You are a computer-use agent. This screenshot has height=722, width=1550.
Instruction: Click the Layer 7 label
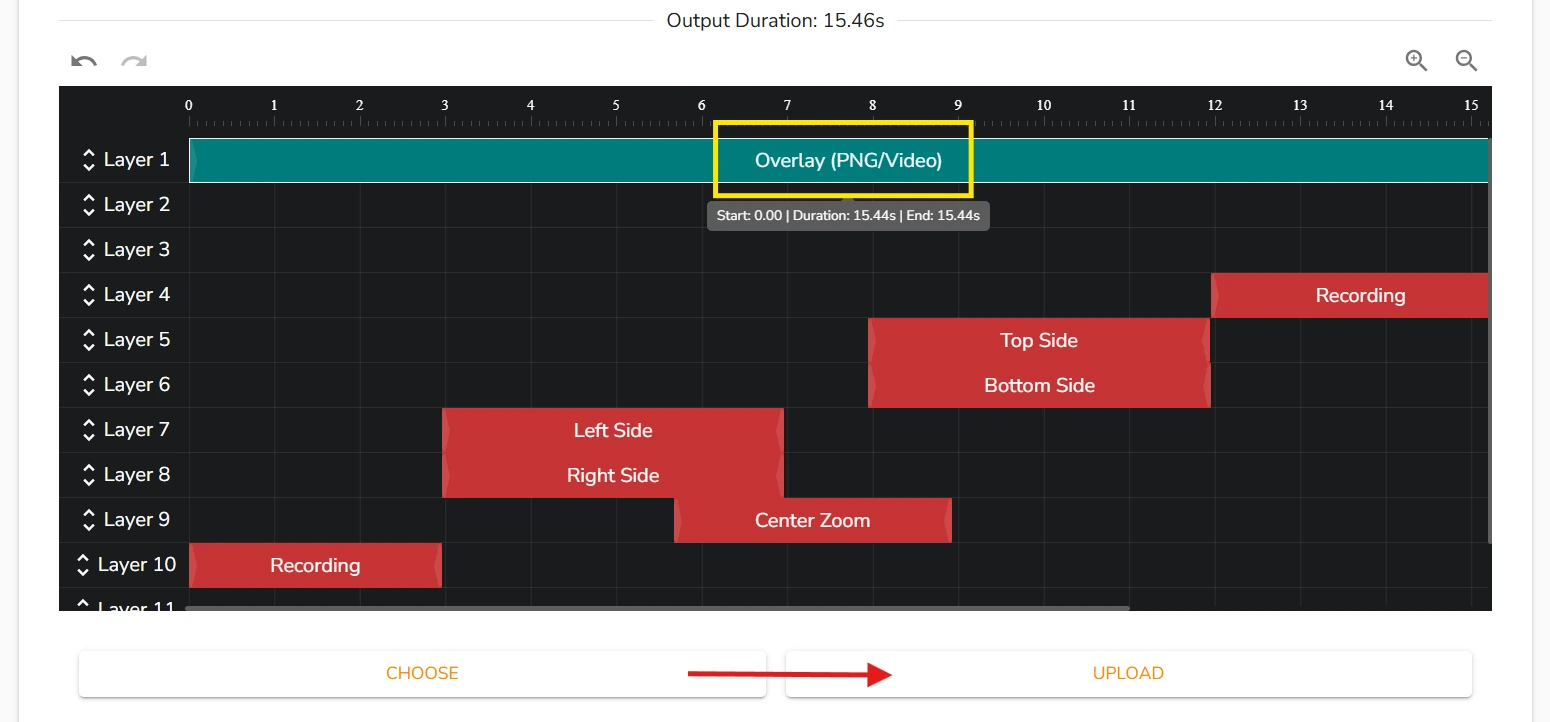point(137,430)
